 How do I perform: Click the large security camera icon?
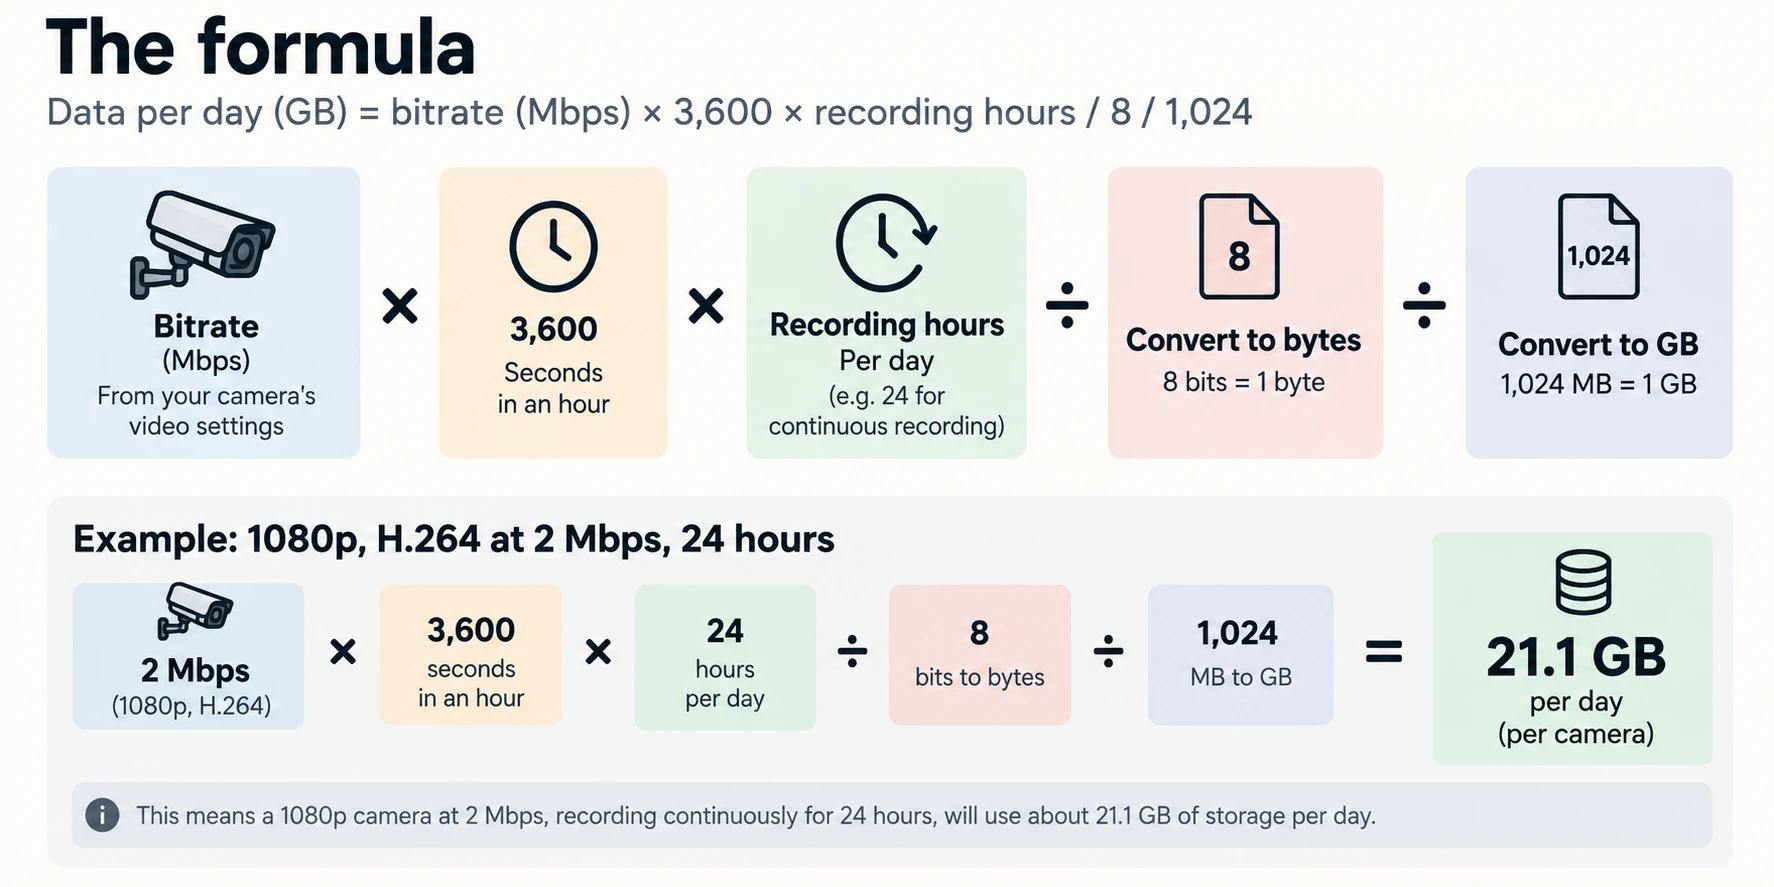pos(202,245)
